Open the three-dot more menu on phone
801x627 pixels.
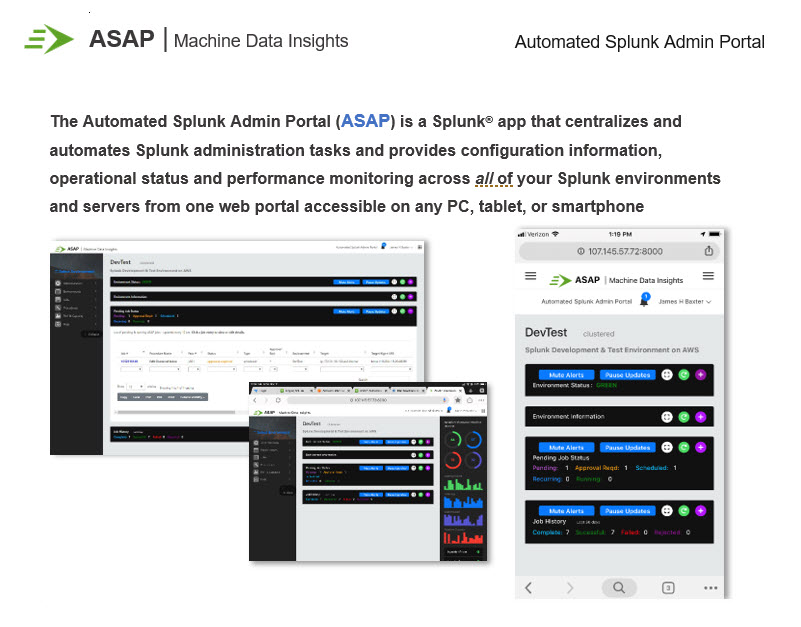pos(710,588)
